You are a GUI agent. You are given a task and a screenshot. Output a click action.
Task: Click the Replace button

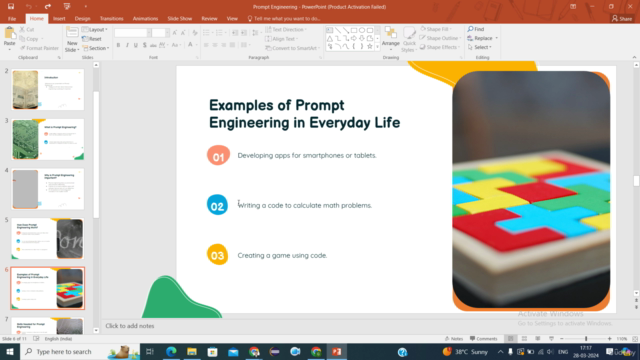click(x=482, y=38)
